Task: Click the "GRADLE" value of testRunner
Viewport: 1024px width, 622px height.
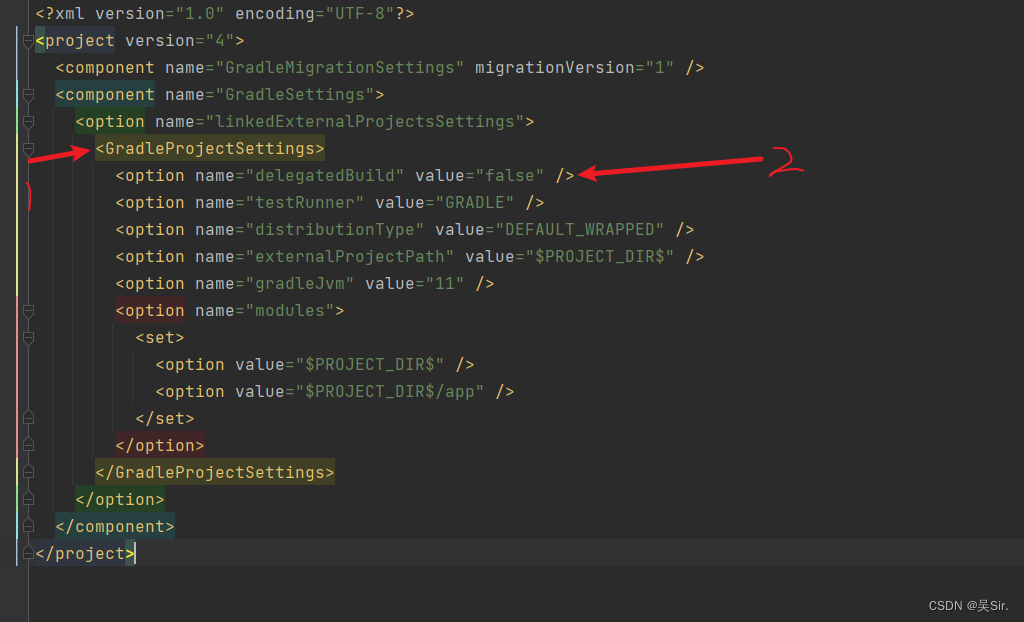Action: 475,203
